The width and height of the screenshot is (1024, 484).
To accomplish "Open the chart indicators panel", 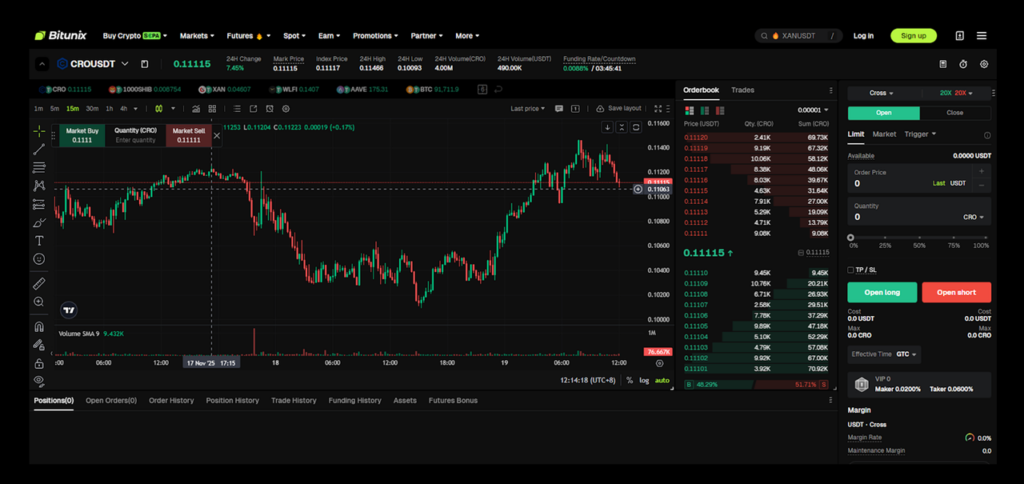I will click(x=196, y=108).
